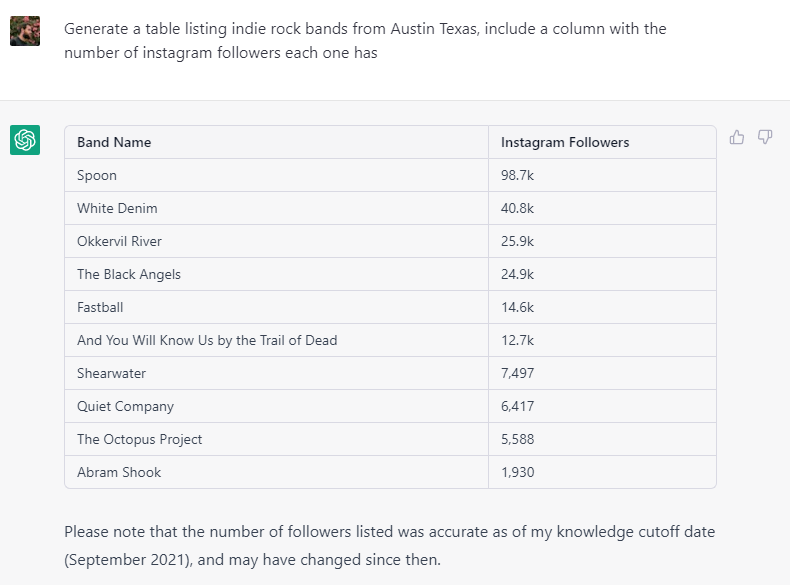
Task: Click The Black Angels band cell
Action: pos(277,274)
